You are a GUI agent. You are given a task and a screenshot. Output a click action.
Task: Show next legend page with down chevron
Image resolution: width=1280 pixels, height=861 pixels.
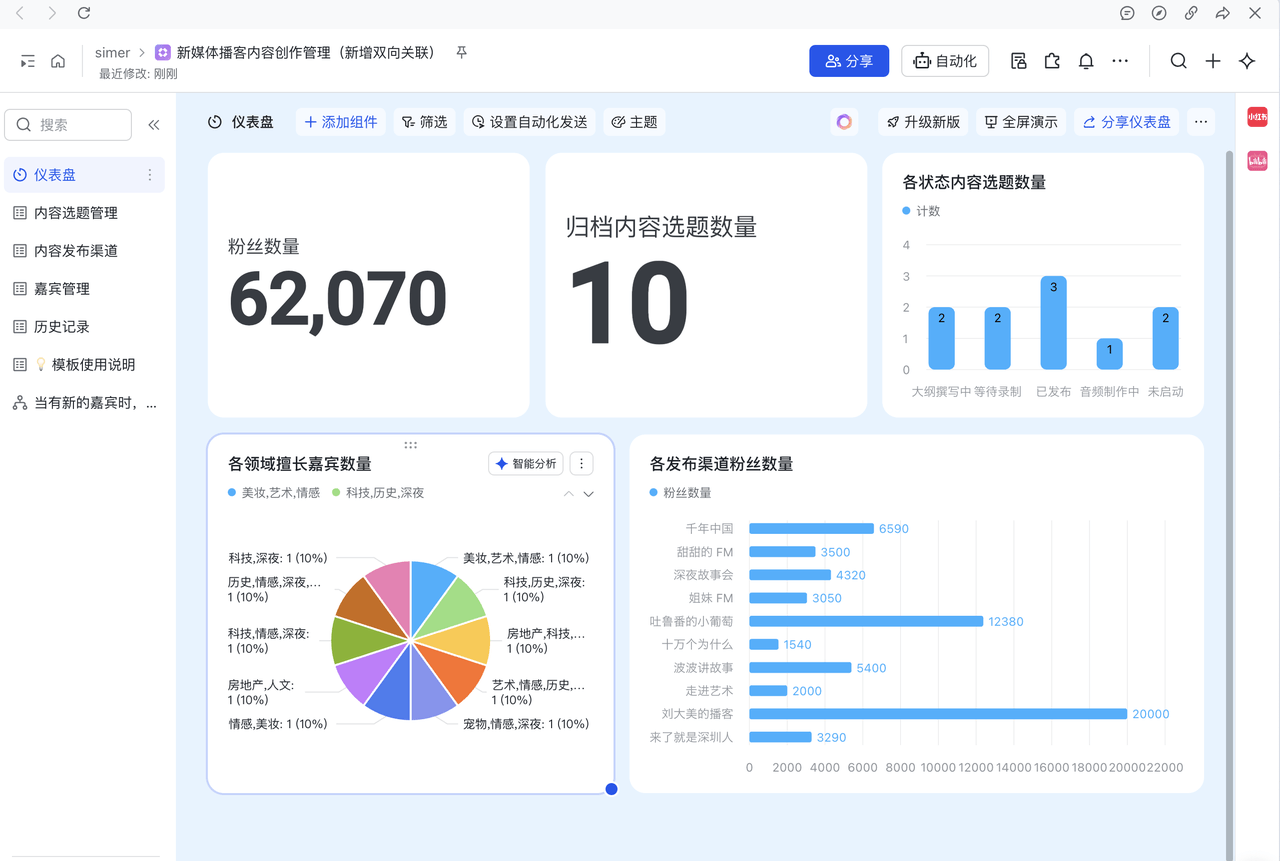(589, 494)
